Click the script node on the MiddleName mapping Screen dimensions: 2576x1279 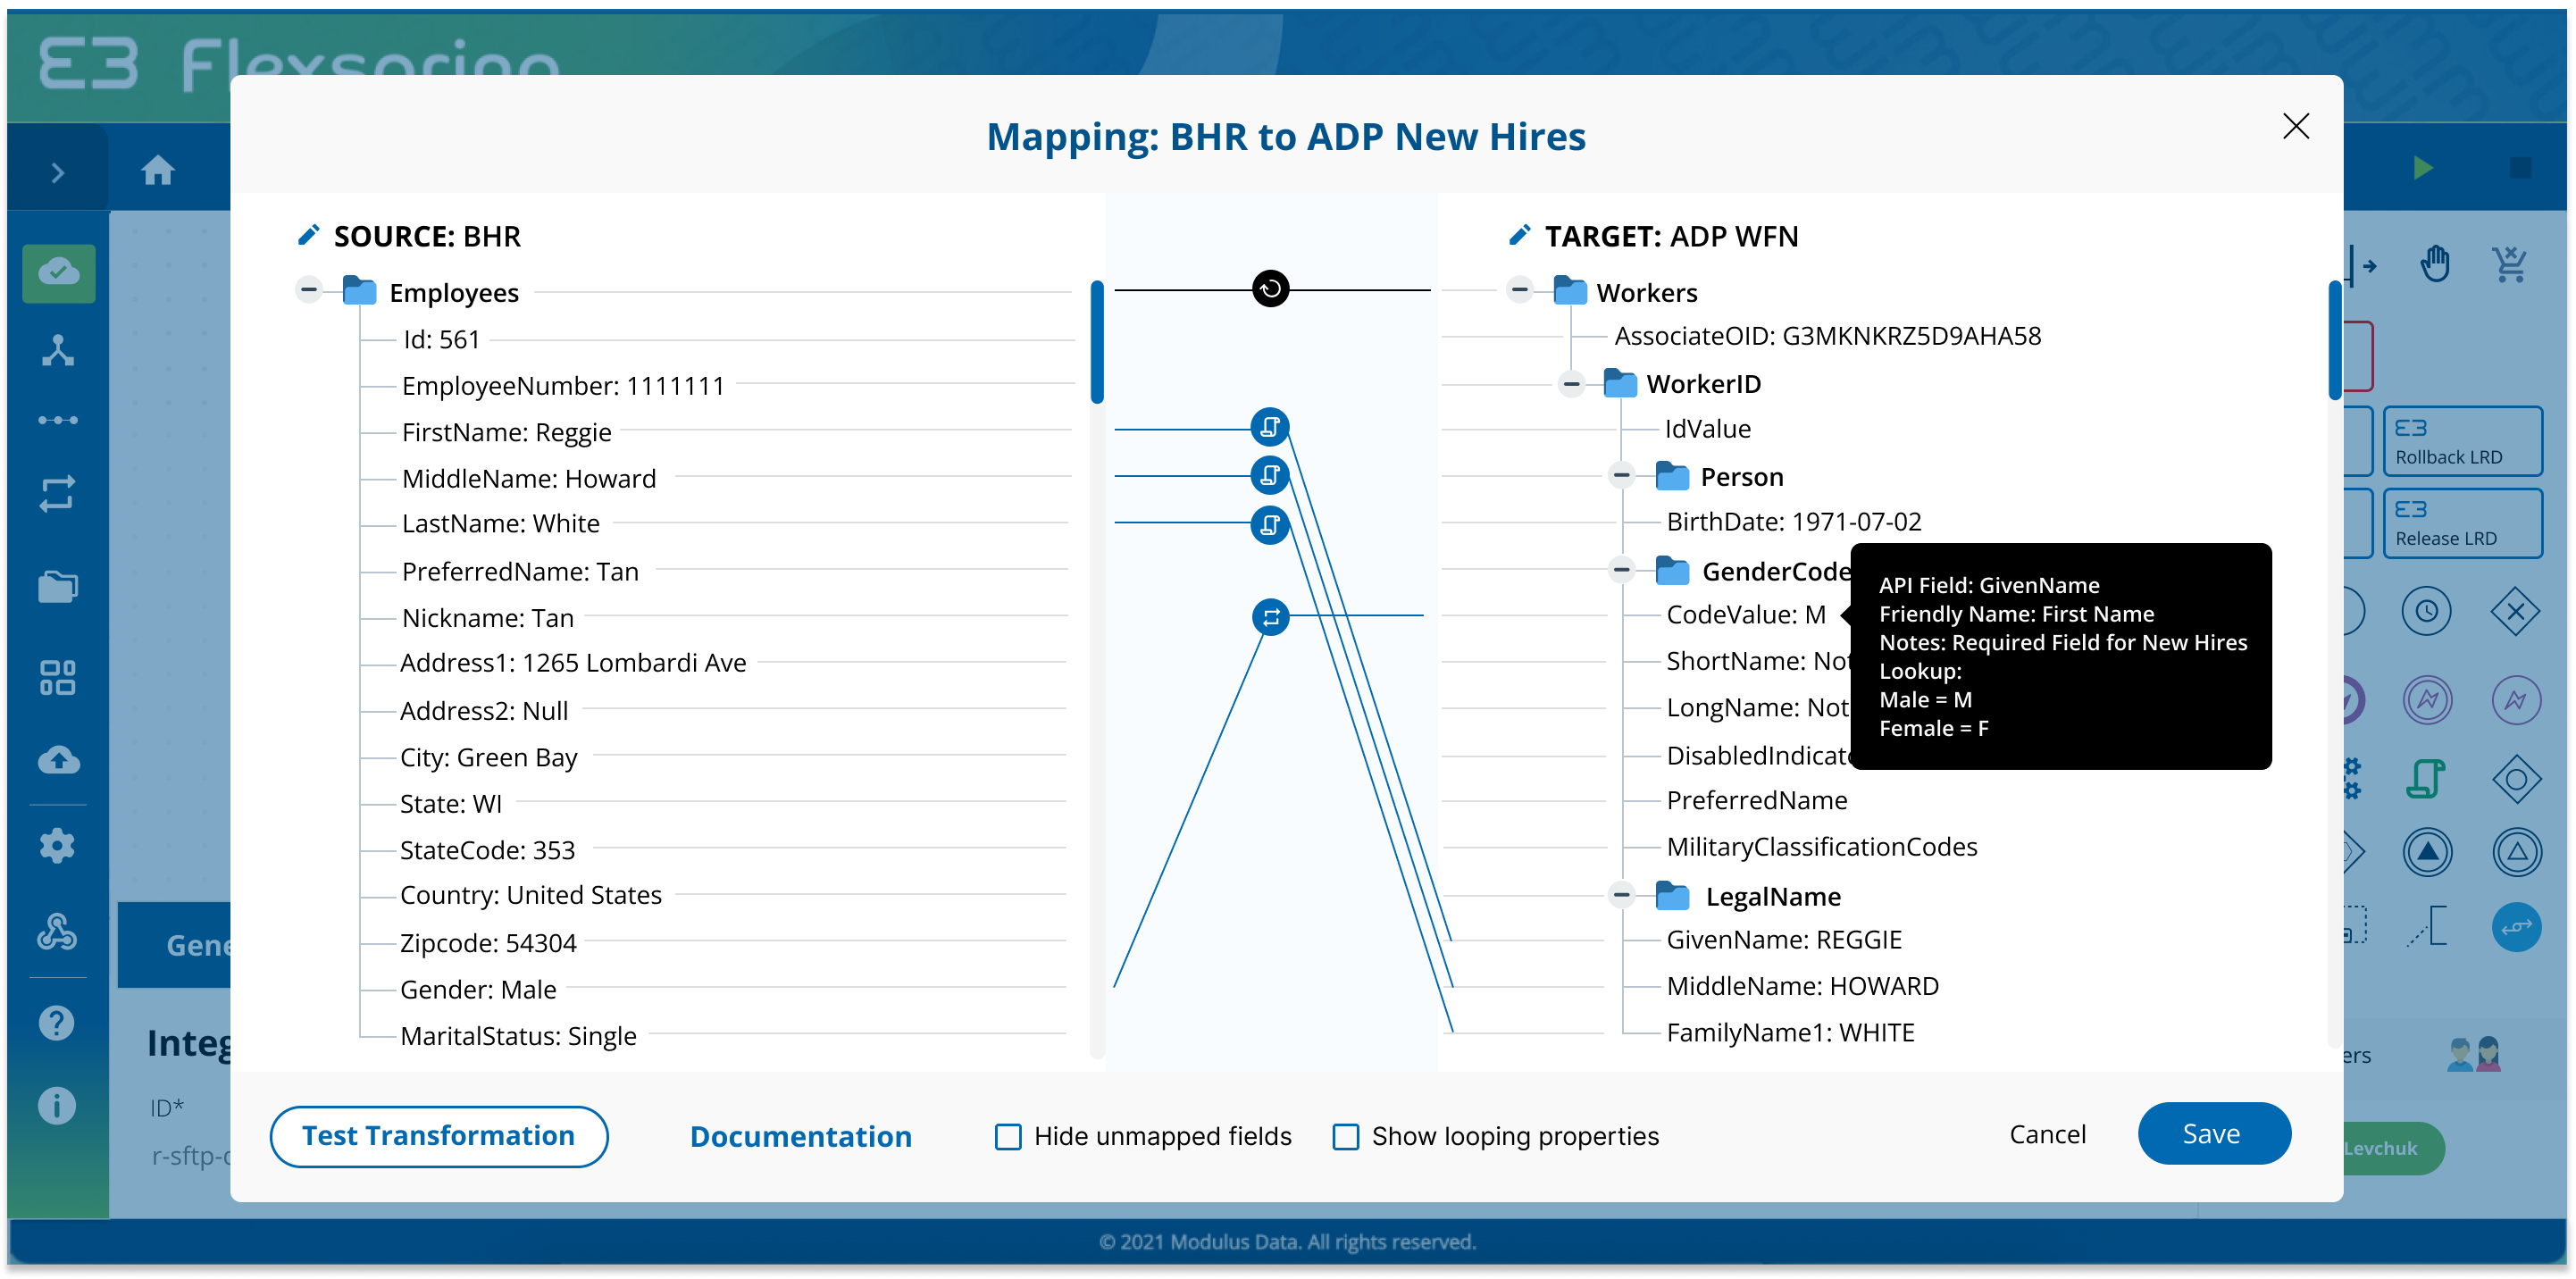(1270, 475)
